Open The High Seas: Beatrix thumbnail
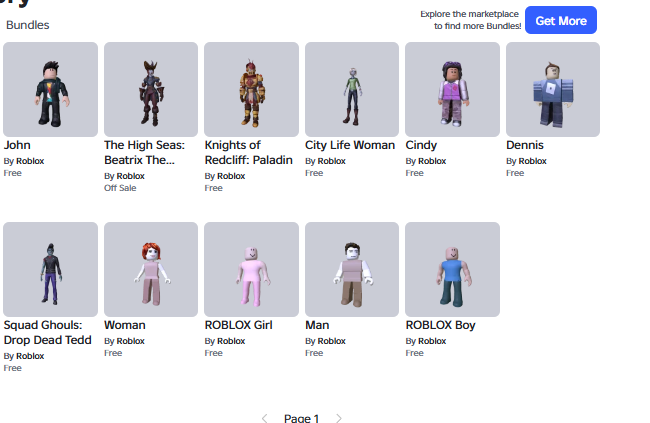 [151, 89]
